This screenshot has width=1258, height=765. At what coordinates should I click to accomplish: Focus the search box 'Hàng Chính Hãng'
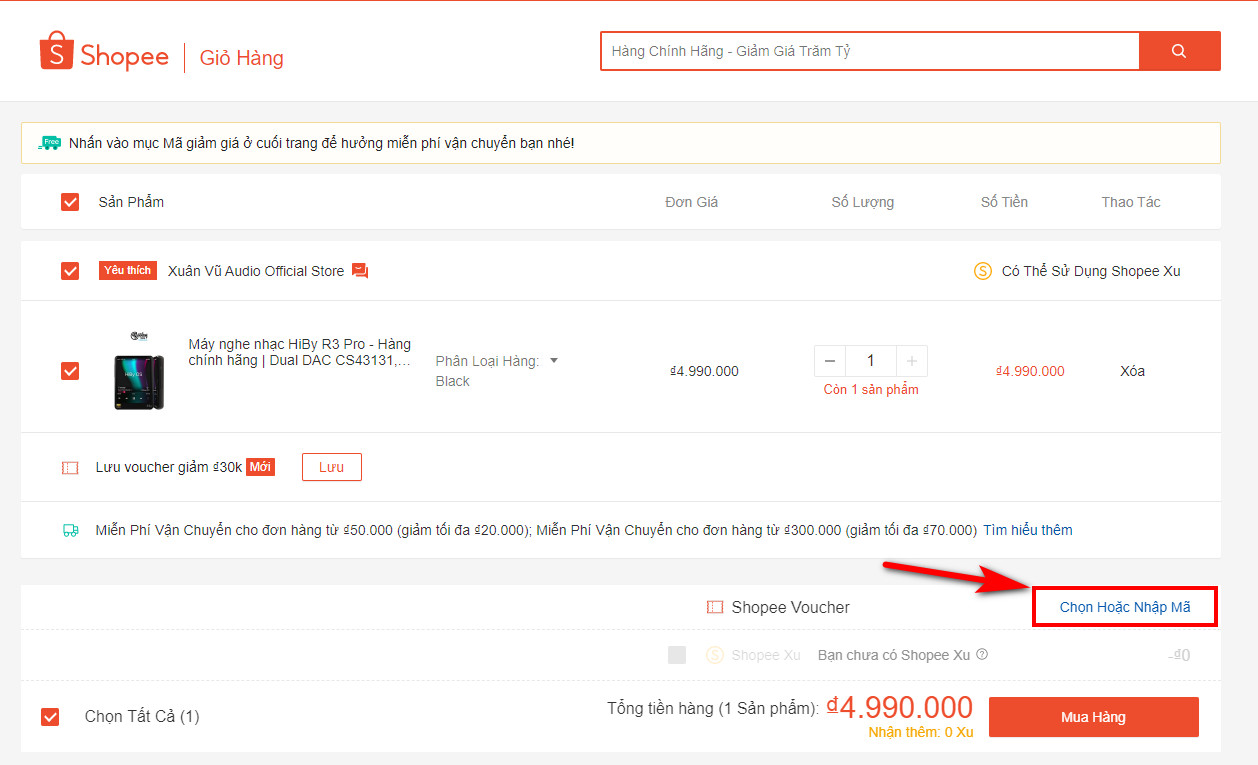tap(870, 51)
